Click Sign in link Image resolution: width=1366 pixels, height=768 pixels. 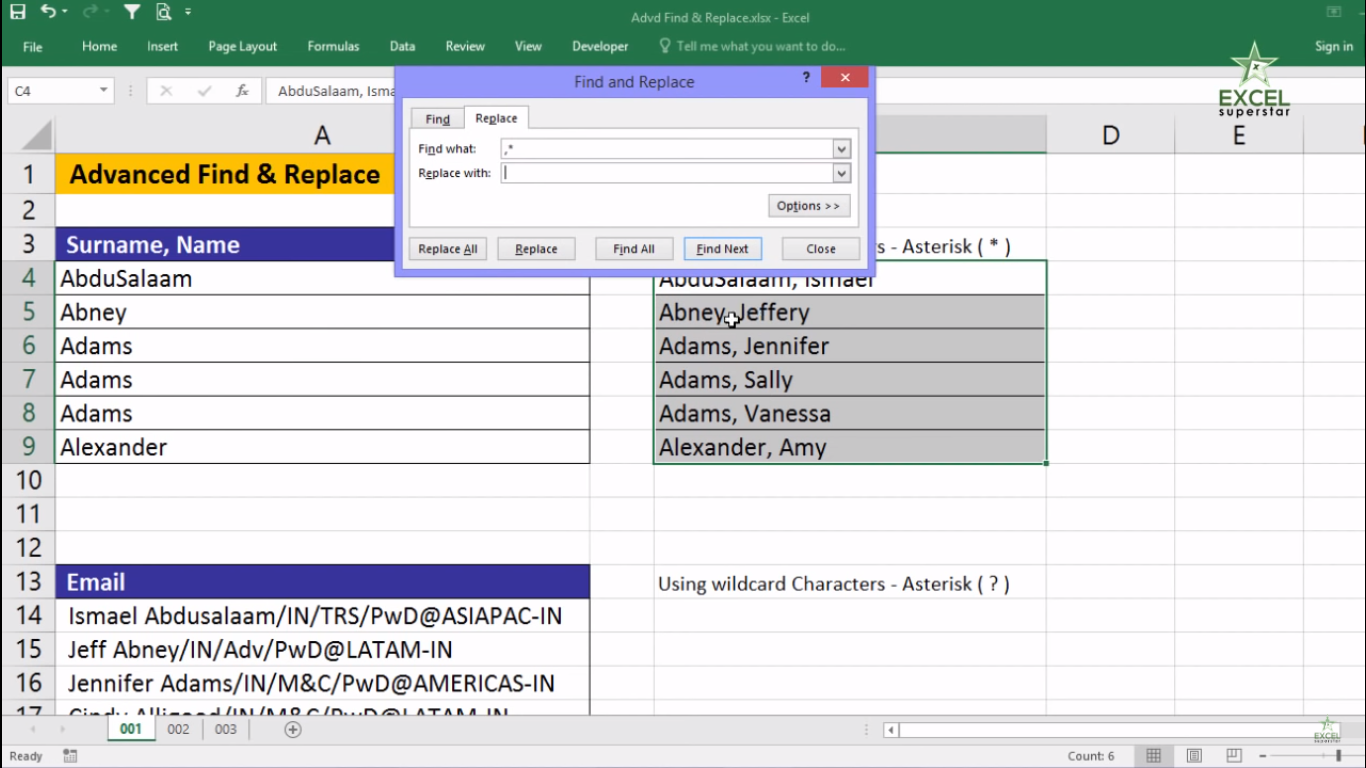[x=1334, y=46]
